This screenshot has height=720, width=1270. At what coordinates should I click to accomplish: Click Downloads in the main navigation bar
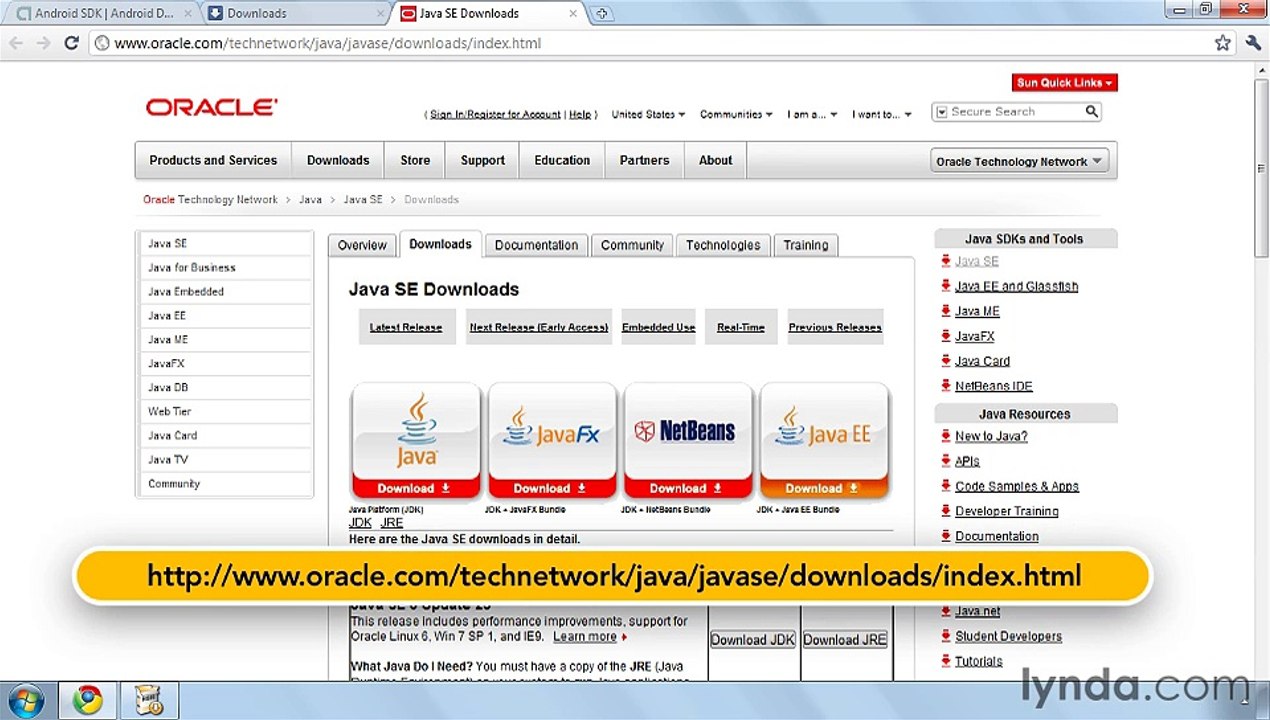(x=338, y=160)
